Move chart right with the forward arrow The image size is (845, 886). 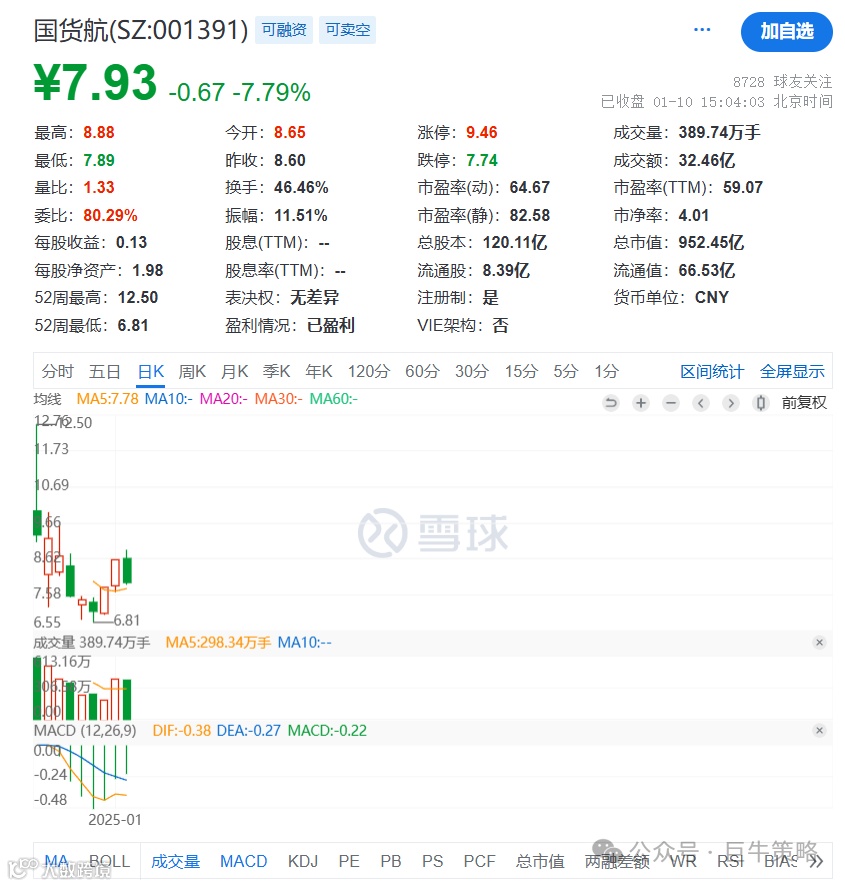pyautogui.click(x=731, y=403)
